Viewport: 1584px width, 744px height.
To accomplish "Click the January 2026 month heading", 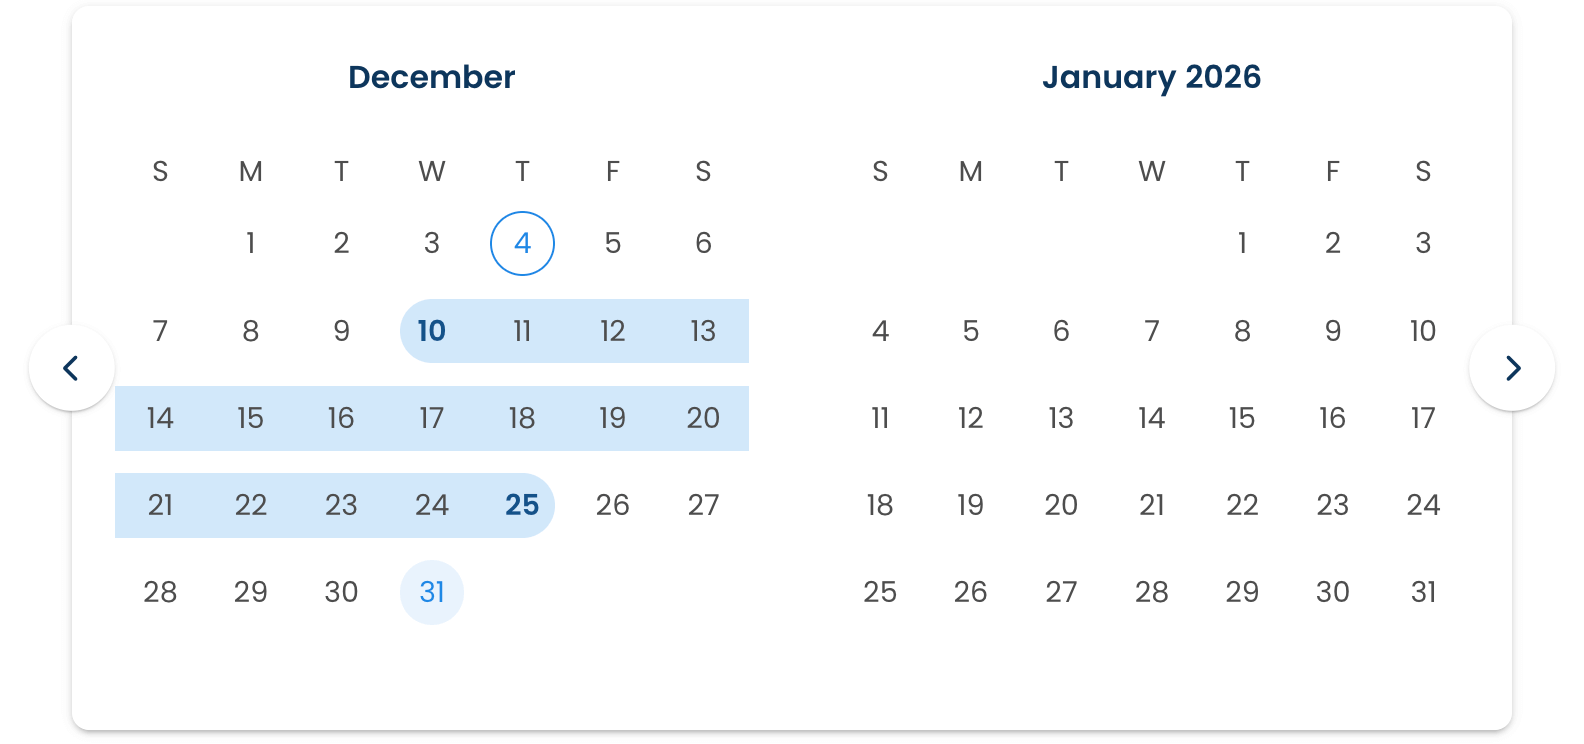I will [1151, 77].
